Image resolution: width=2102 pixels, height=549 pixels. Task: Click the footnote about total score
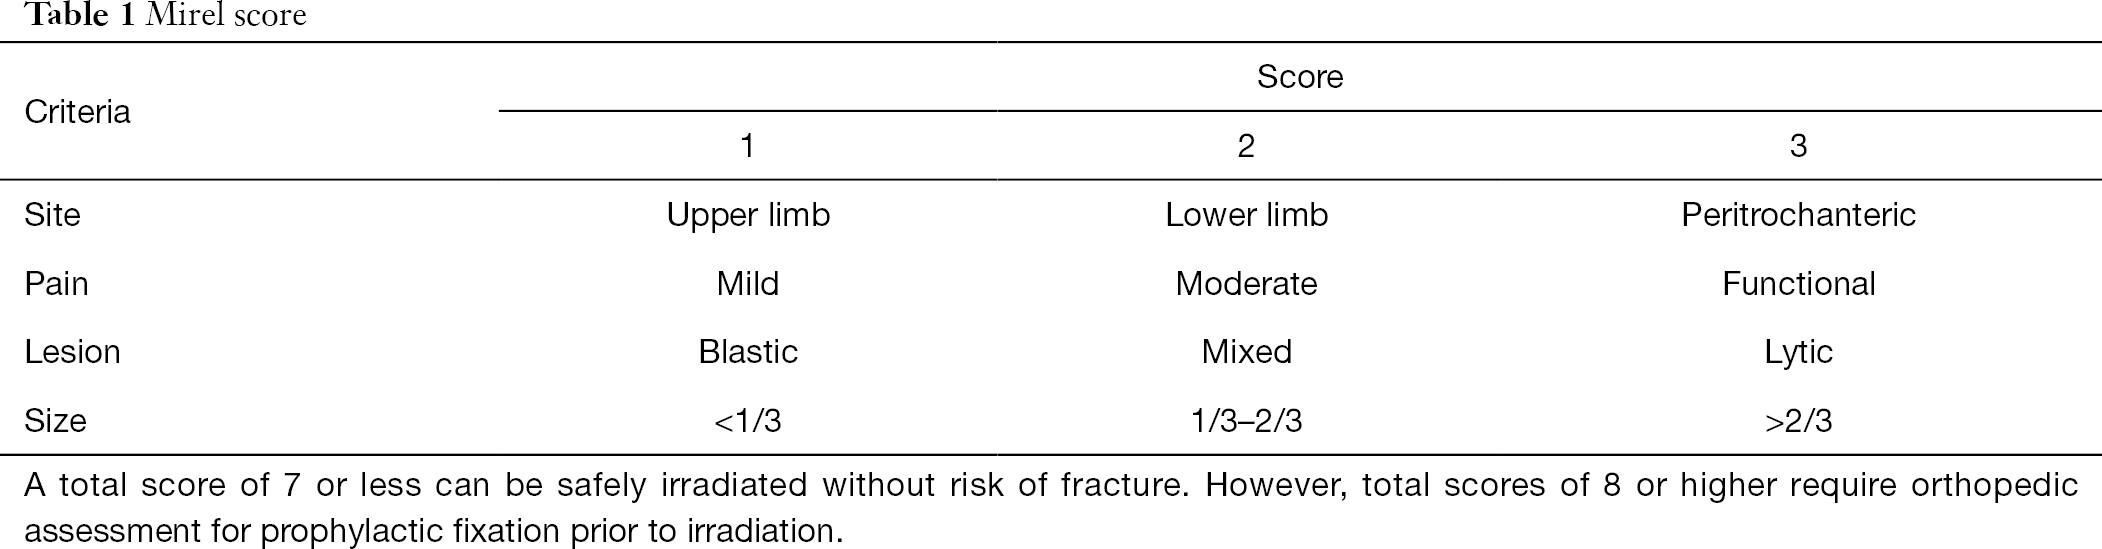tap(1051, 508)
